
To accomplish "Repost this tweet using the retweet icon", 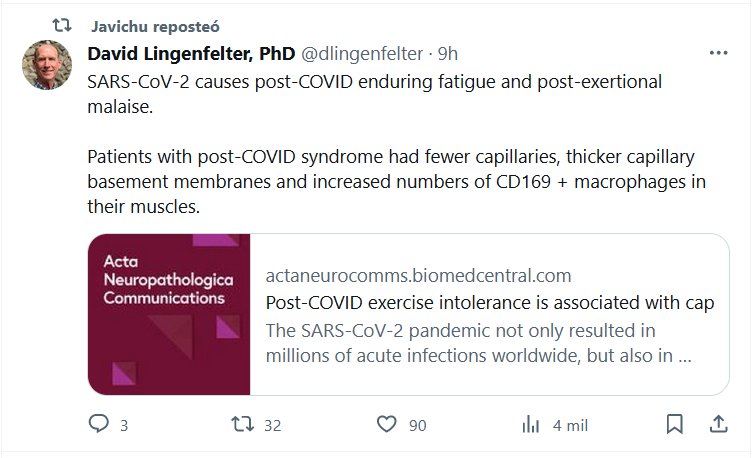I will coord(241,425).
